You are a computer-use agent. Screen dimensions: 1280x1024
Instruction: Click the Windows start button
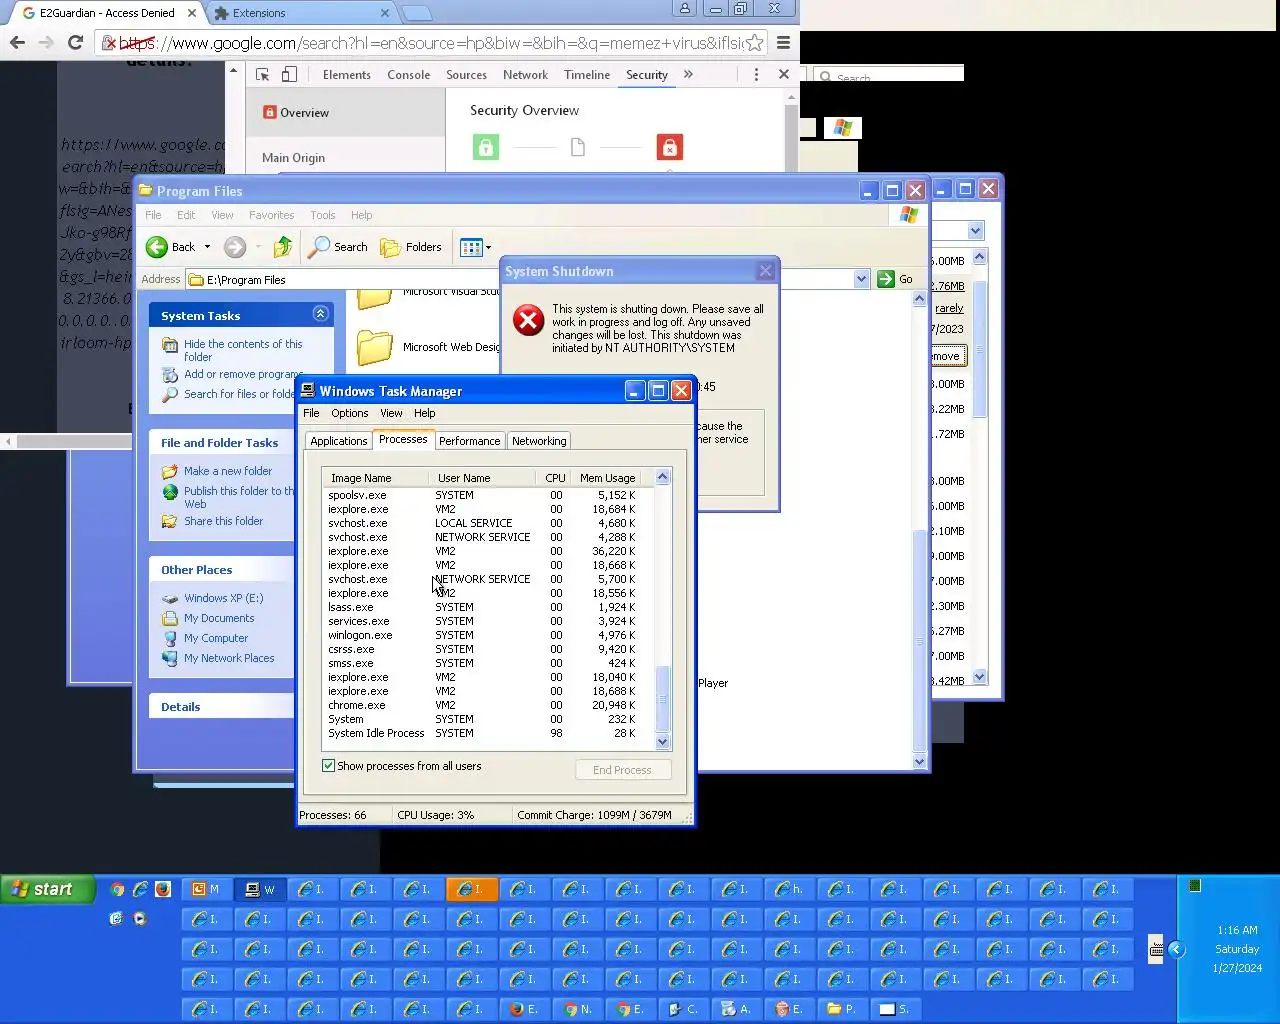click(47, 889)
